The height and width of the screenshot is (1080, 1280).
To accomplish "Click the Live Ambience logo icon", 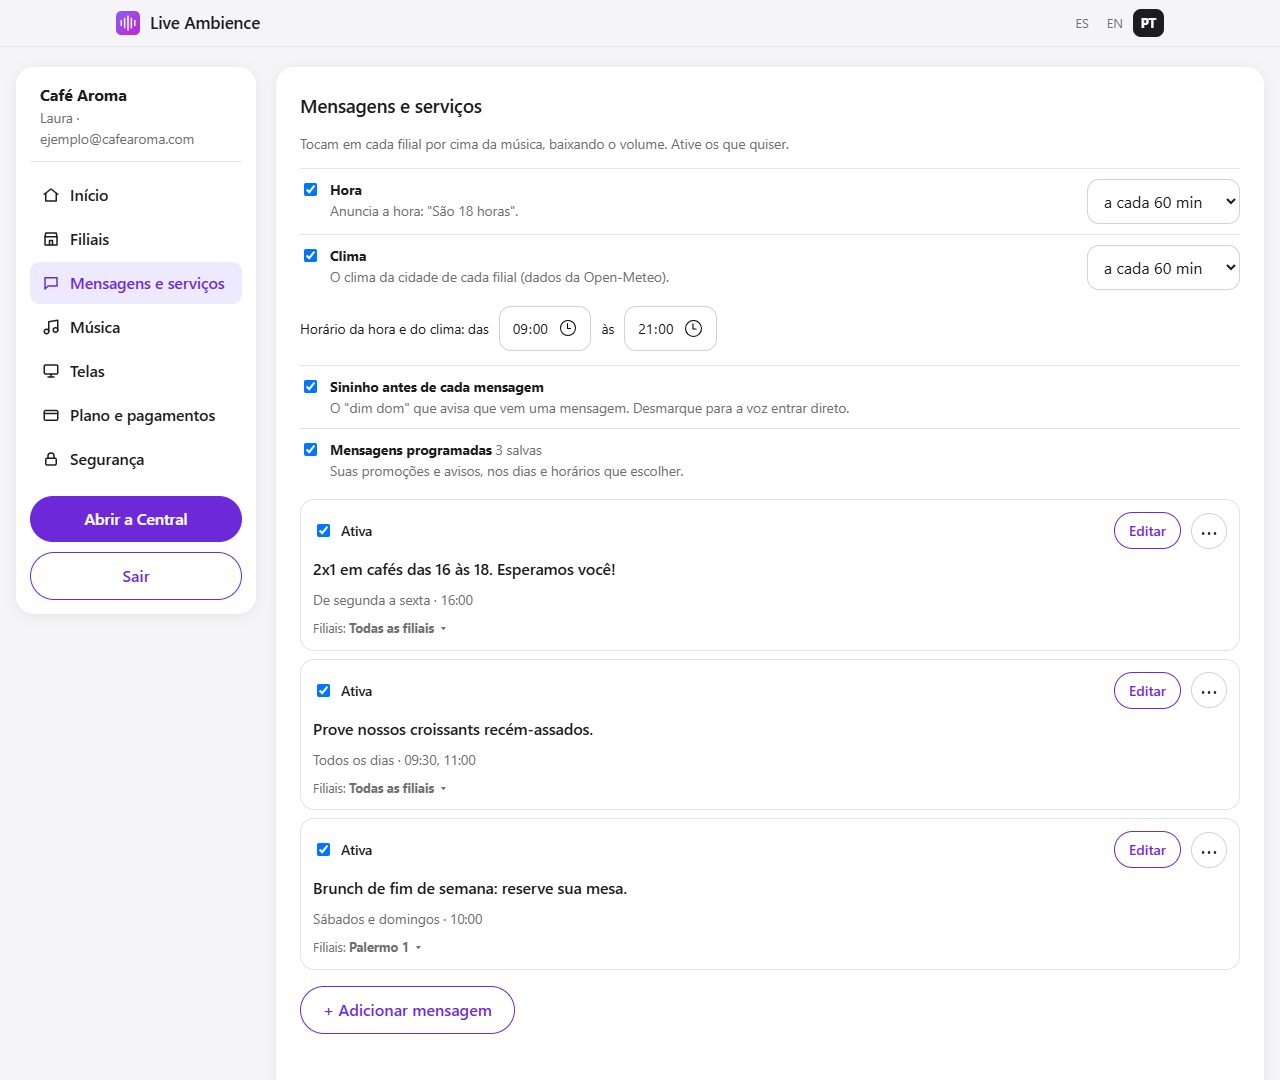I will (x=128, y=23).
